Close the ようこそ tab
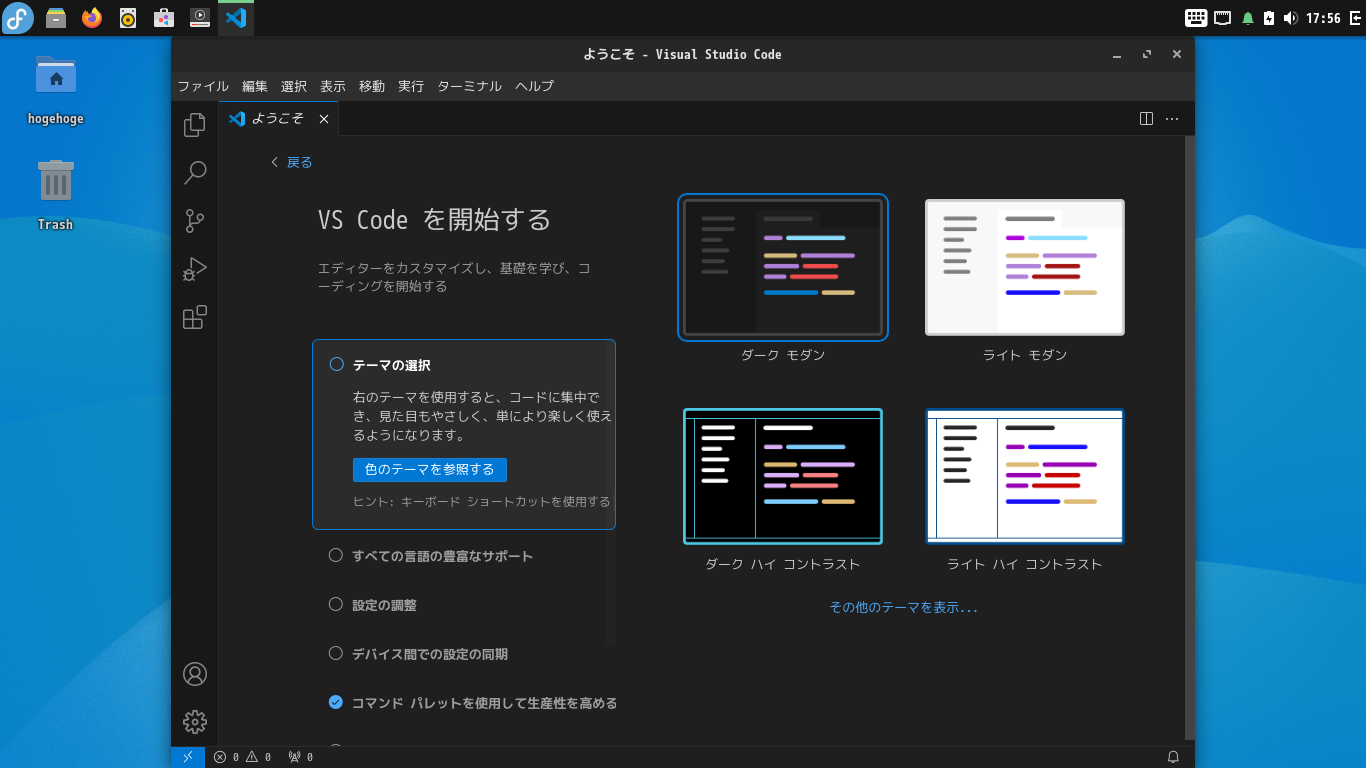Viewport: 1366px width, 768px height. click(x=324, y=119)
